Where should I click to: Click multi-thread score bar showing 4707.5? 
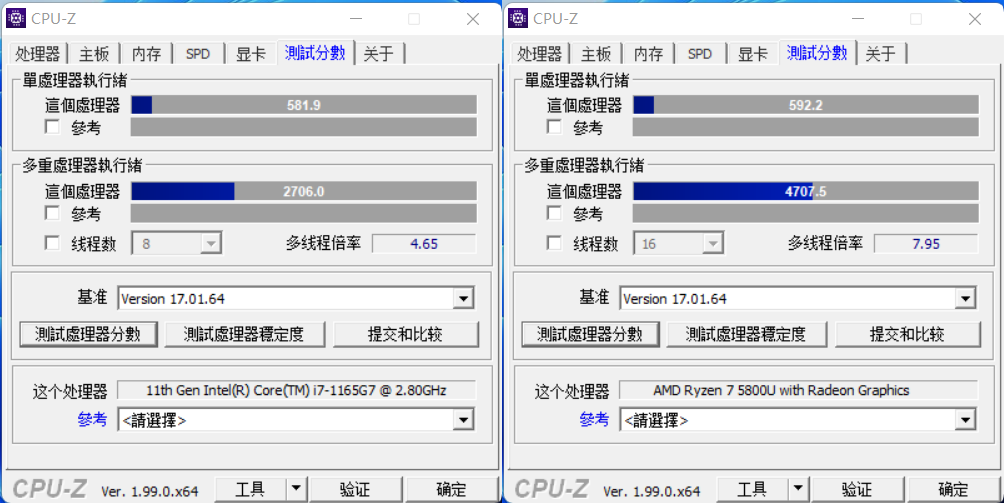(806, 191)
